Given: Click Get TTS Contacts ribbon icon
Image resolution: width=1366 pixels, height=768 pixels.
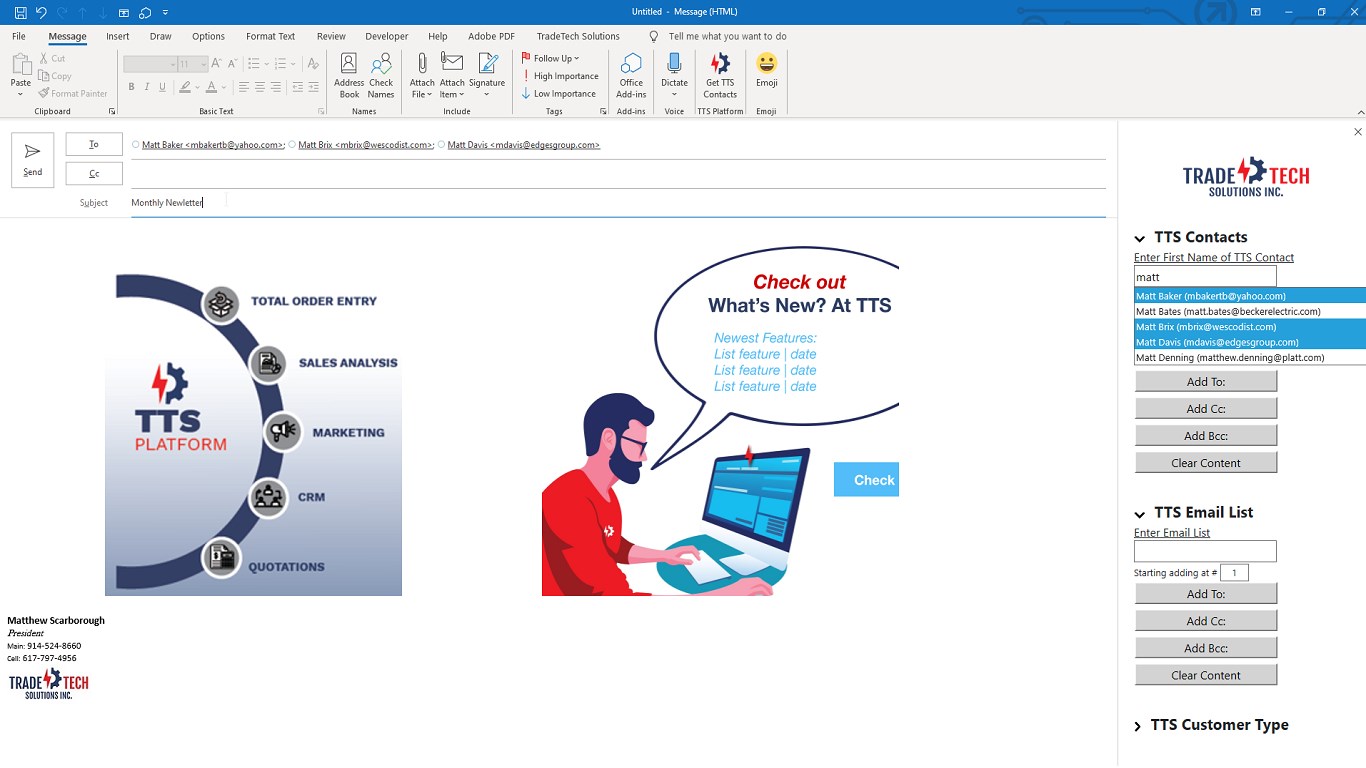Looking at the screenshot, I should tap(720, 76).
